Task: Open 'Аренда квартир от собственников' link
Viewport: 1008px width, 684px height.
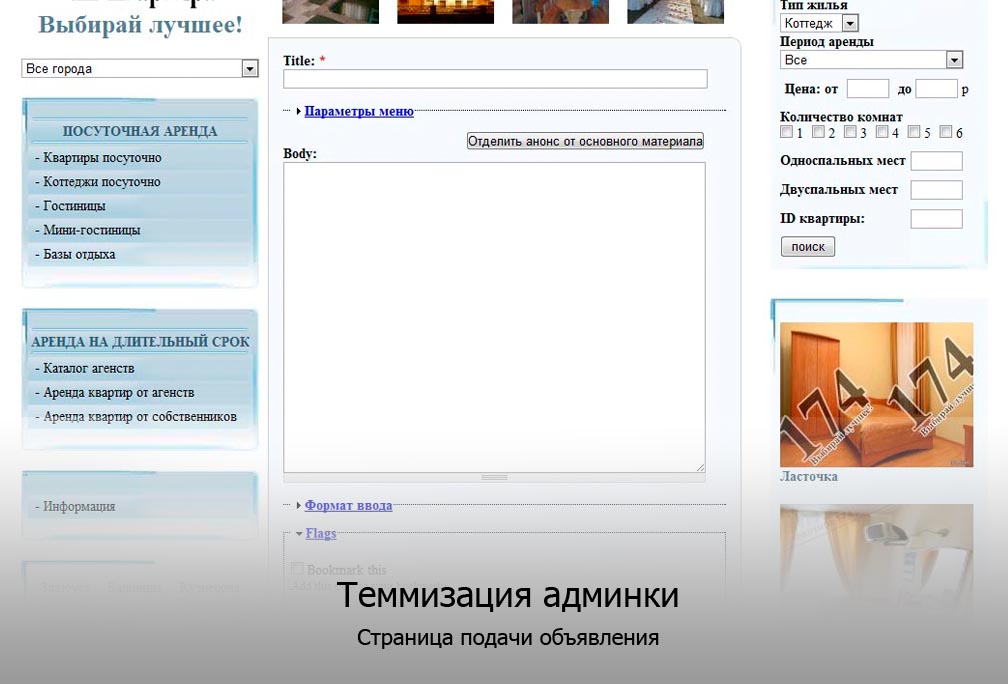Action: [140, 417]
